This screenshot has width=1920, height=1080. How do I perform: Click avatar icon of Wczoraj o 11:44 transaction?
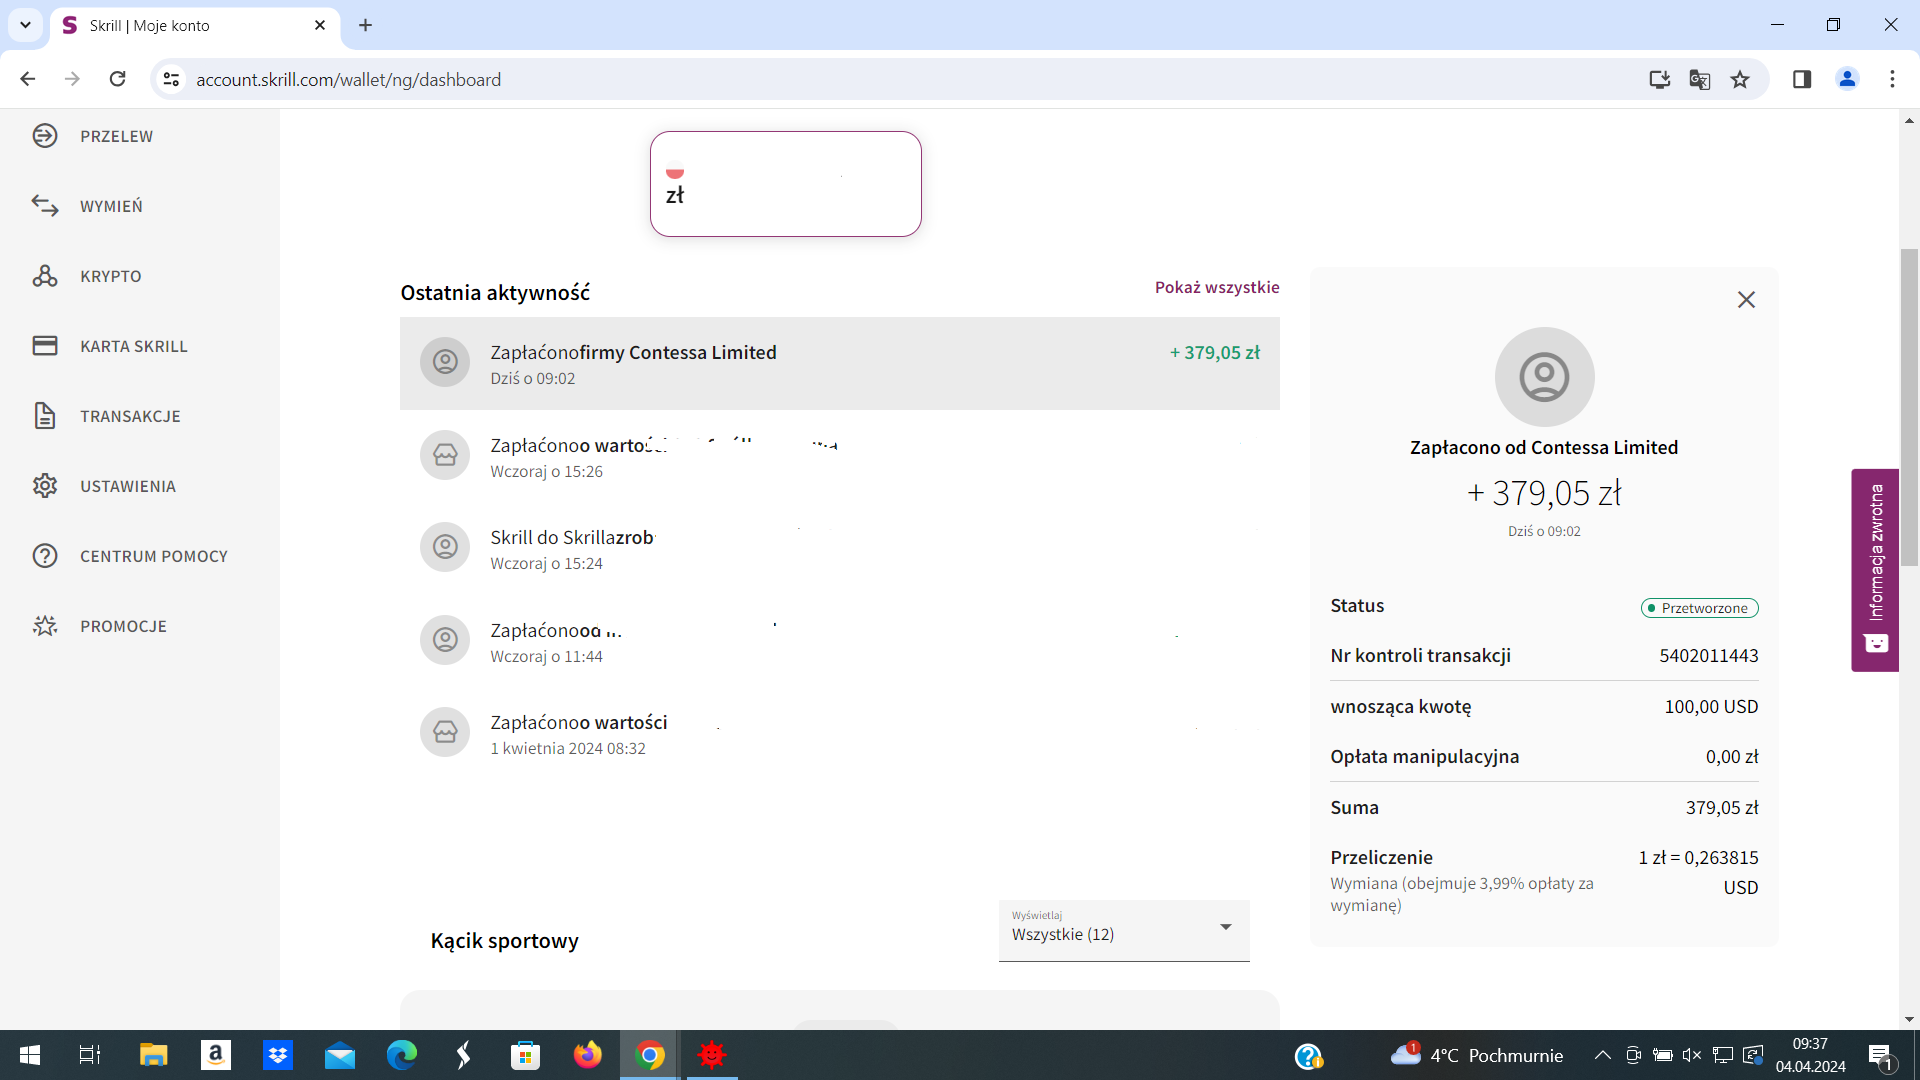click(x=445, y=640)
